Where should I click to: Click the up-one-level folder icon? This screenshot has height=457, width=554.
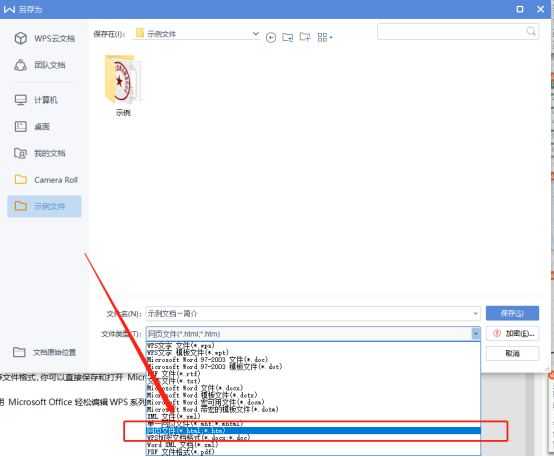(288, 37)
